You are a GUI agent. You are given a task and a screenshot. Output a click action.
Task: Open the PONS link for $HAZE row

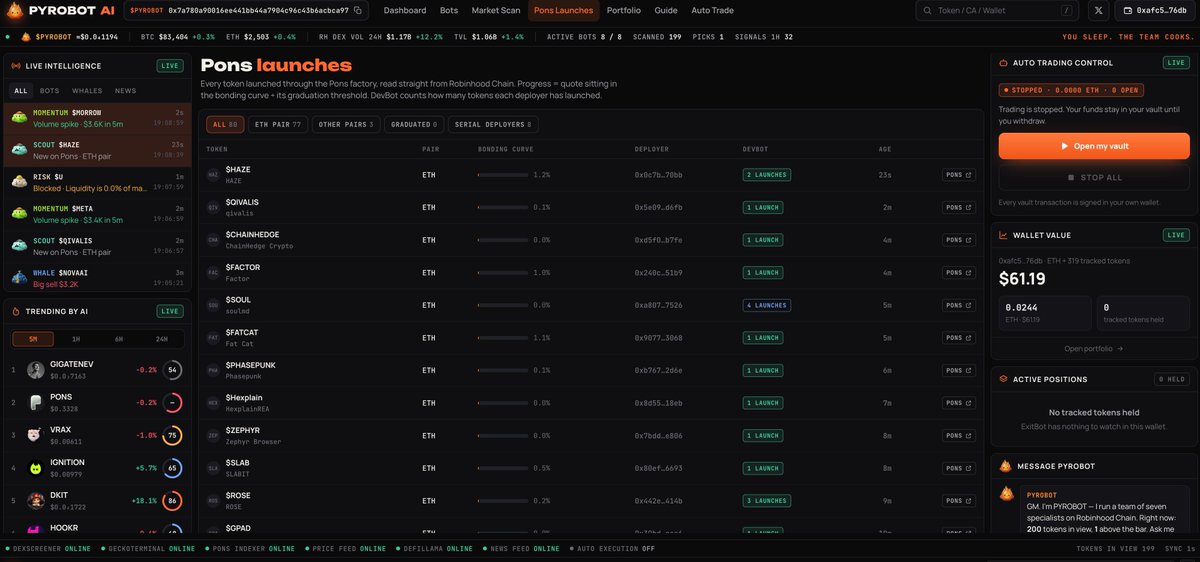(x=958, y=175)
